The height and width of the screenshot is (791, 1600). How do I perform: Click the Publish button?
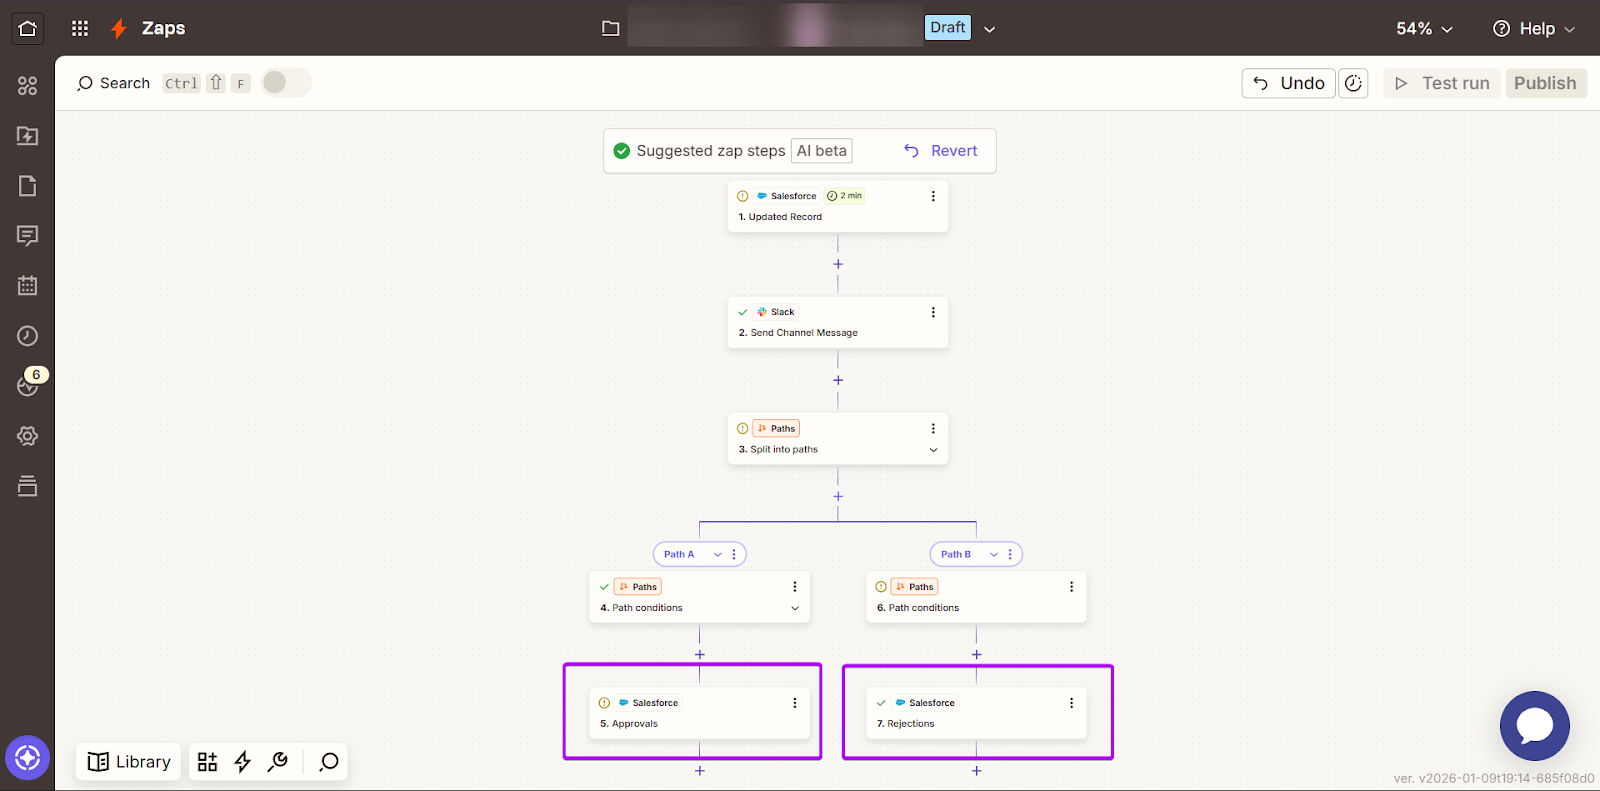(1545, 83)
